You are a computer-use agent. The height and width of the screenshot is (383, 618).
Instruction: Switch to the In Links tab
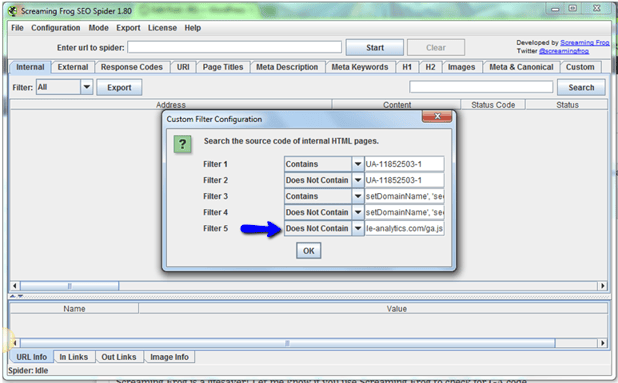tap(74, 357)
